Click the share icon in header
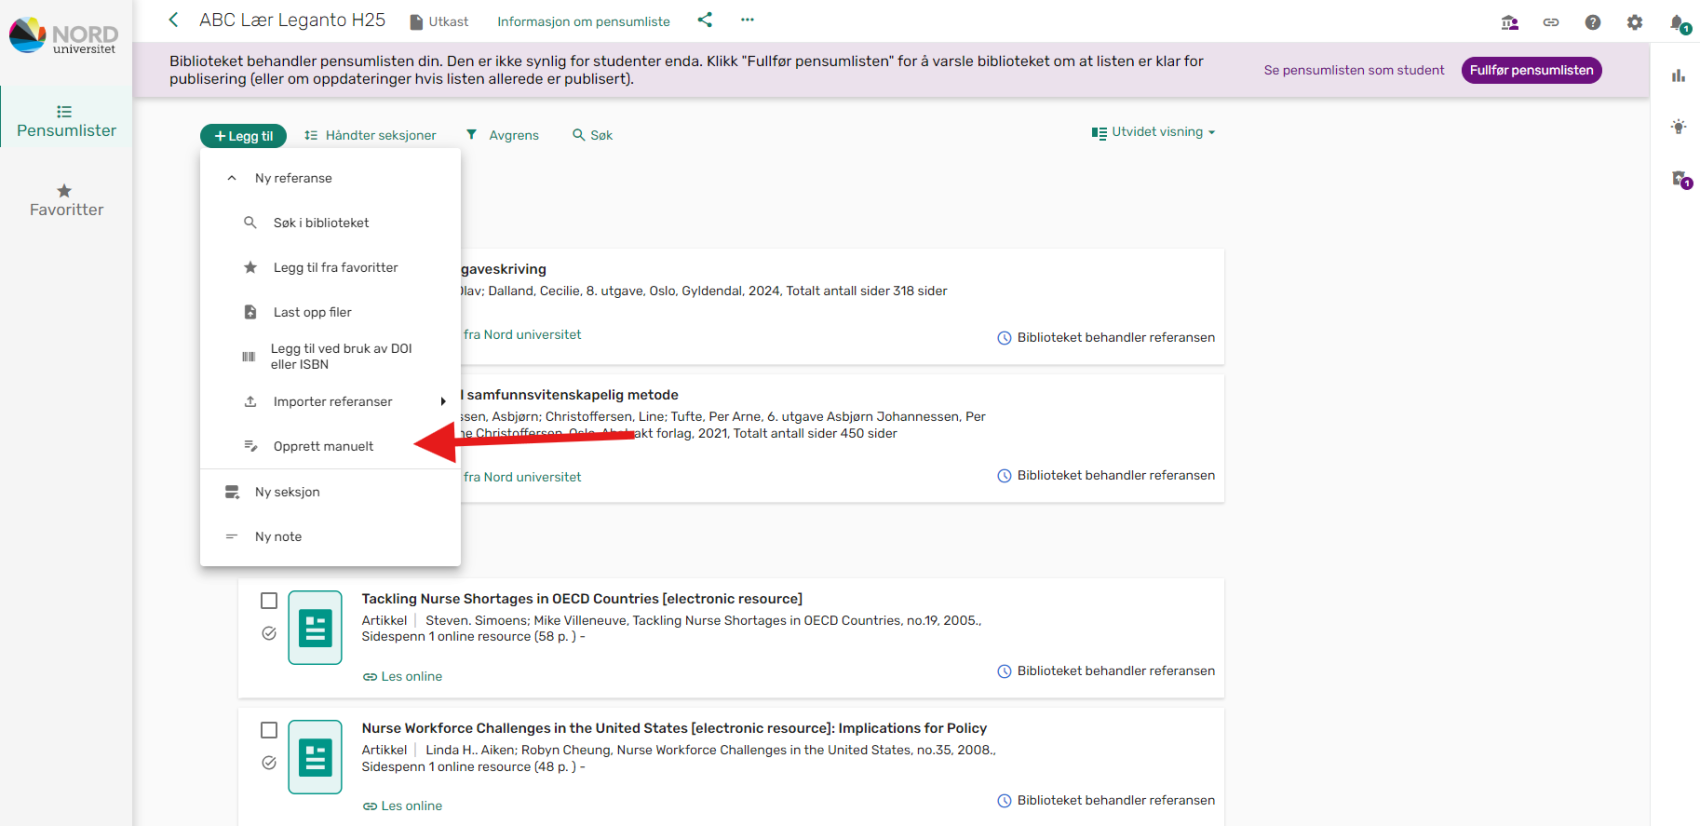This screenshot has width=1700, height=826. click(705, 20)
